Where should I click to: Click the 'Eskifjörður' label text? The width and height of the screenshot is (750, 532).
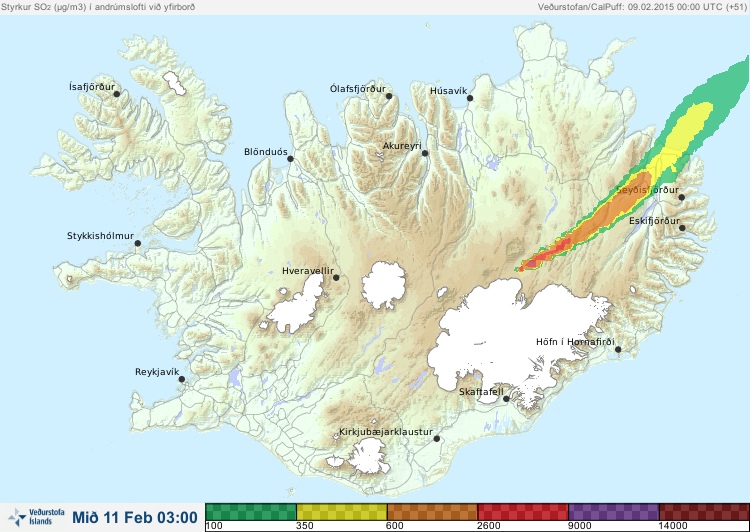pos(654,221)
